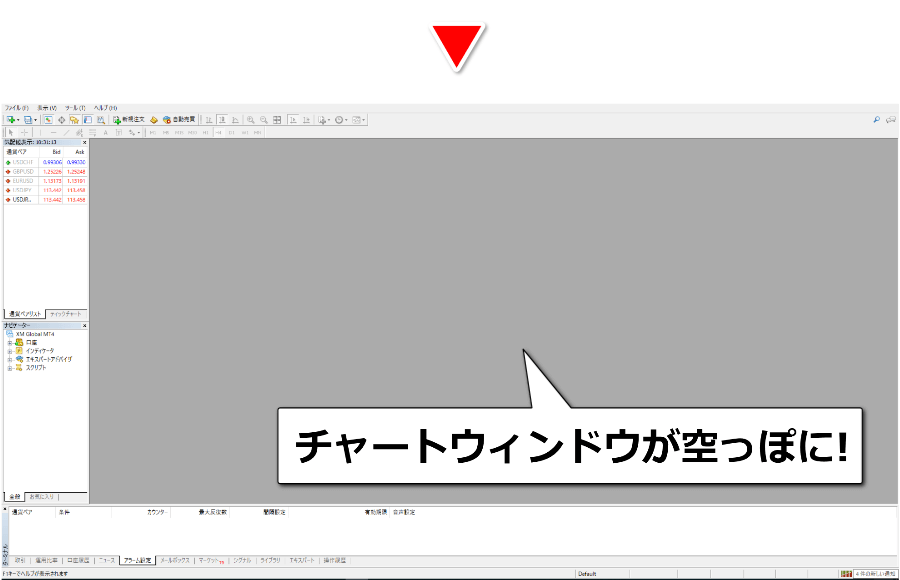Select the vertical line tool
The image size is (900, 580).
(x=40, y=133)
